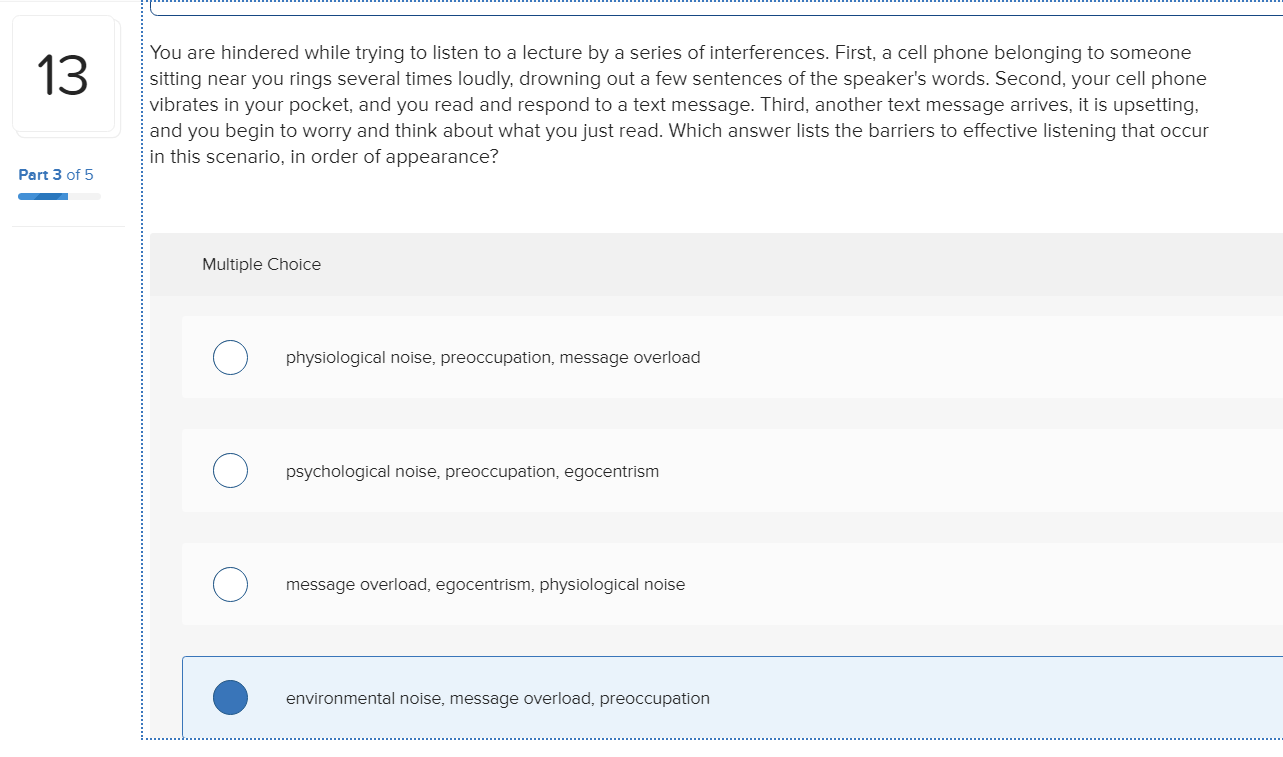Click the Part 3 of 5 label
This screenshot has height=757, width=1283.
point(55,174)
